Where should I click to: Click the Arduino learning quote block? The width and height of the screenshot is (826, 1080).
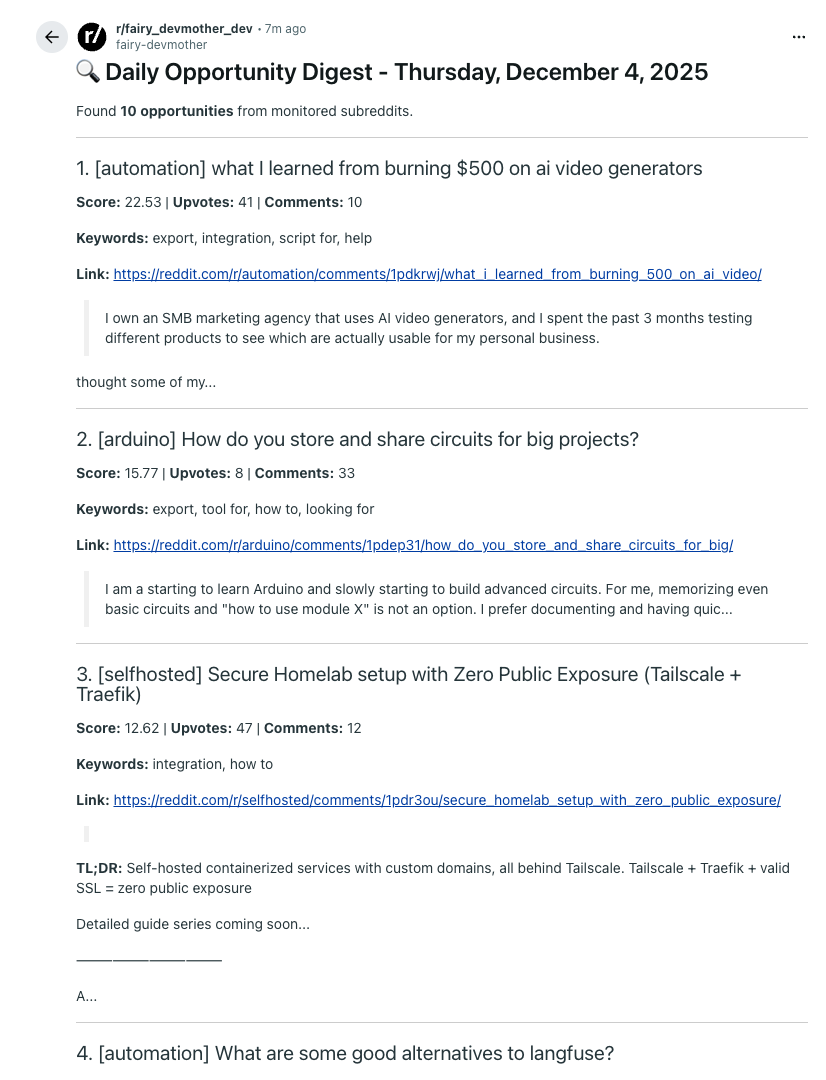click(x=437, y=599)
